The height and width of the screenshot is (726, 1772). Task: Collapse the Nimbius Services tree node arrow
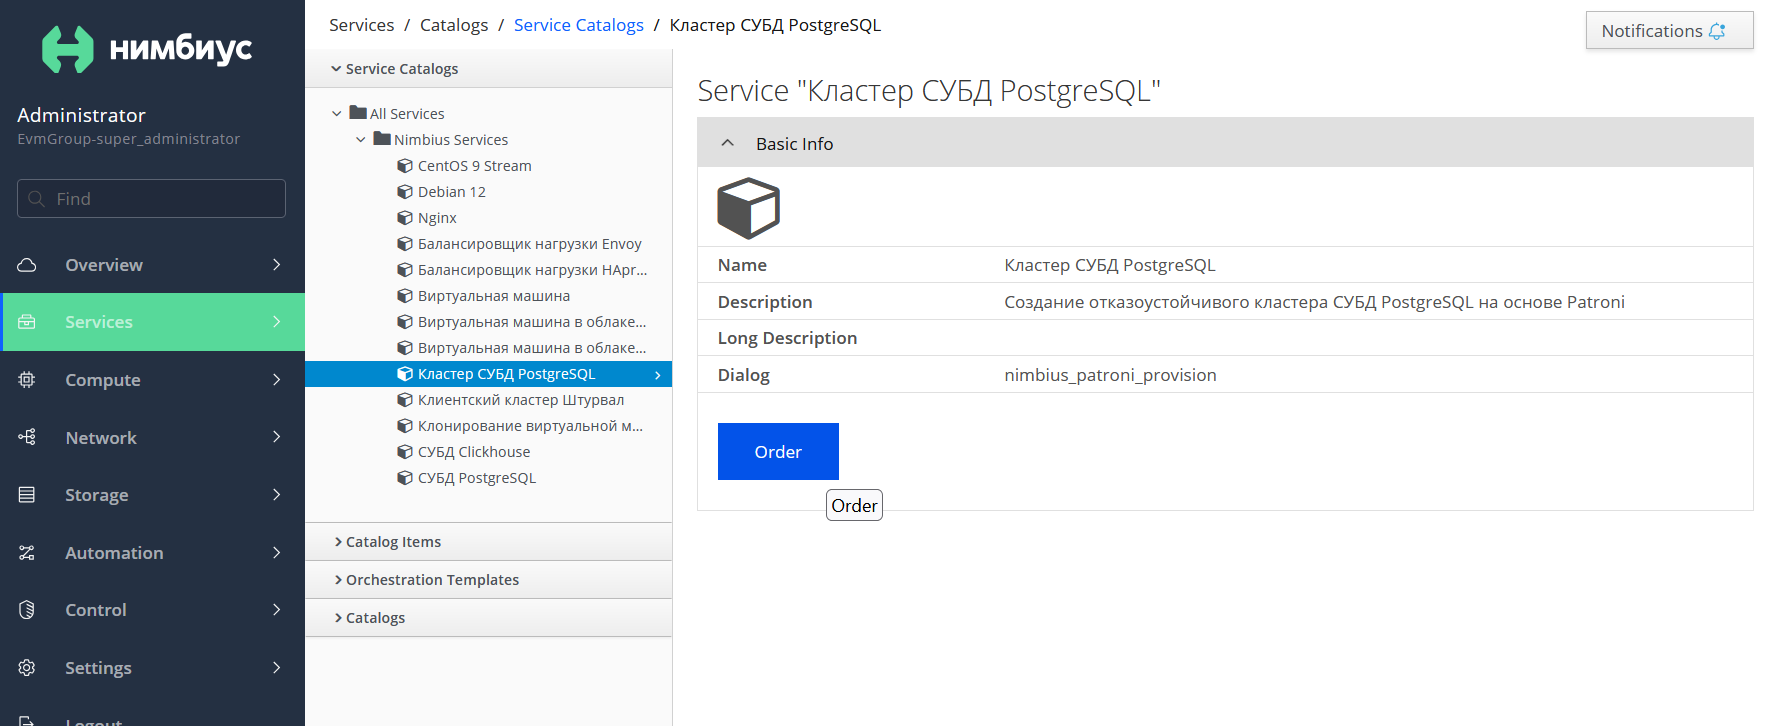pyautogui.click(x=361, y=140)
